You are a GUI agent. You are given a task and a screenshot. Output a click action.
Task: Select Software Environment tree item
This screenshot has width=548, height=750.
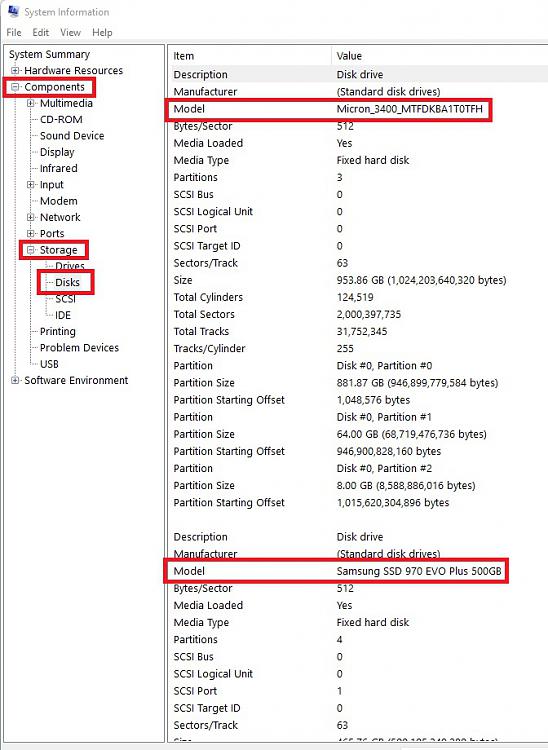[77, 380]
